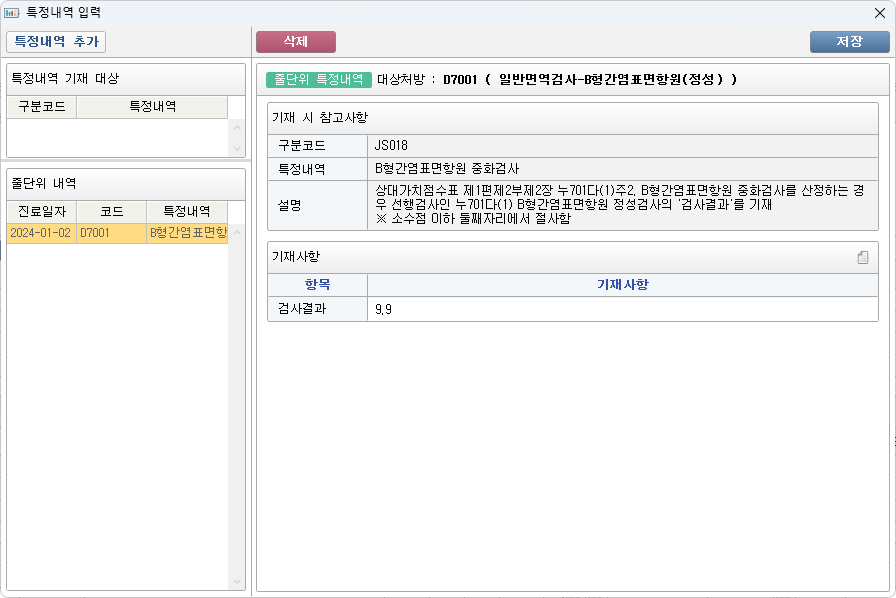Click the app icon in the title bar
Viewport: 896px width, 598px height.
click(x=12, y=13)
